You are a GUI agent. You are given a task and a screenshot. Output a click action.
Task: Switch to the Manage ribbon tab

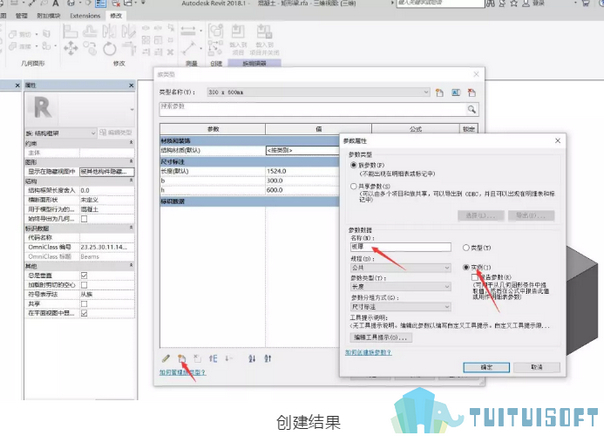pyautogui.click(x=21, y=16)
